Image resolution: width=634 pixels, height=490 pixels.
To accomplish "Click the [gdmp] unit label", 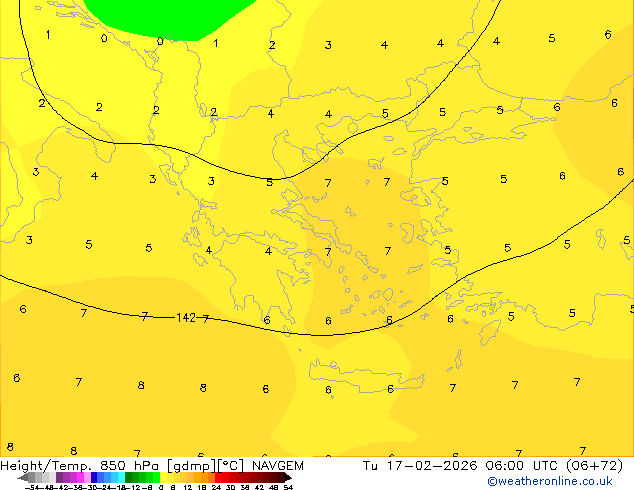I will (191, 466).
